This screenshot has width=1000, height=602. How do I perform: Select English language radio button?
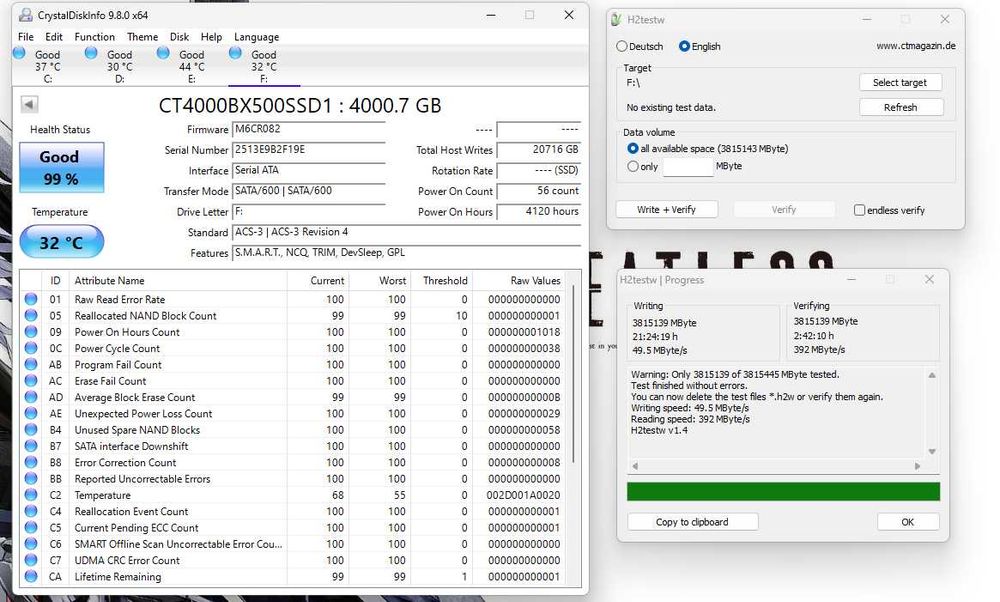tap(684, 46)
